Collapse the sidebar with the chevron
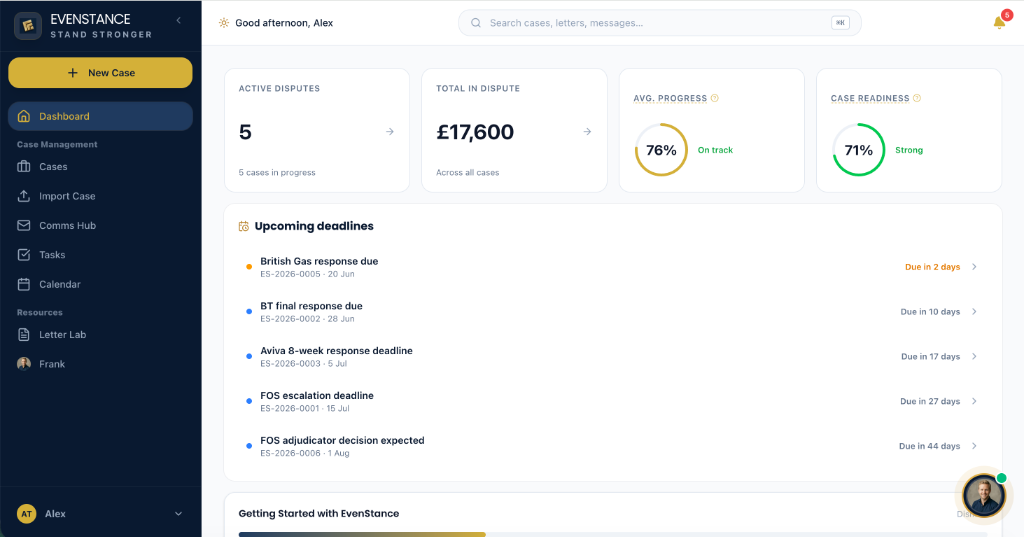This screenshot has height=537, width=1024. coord(178,20)
